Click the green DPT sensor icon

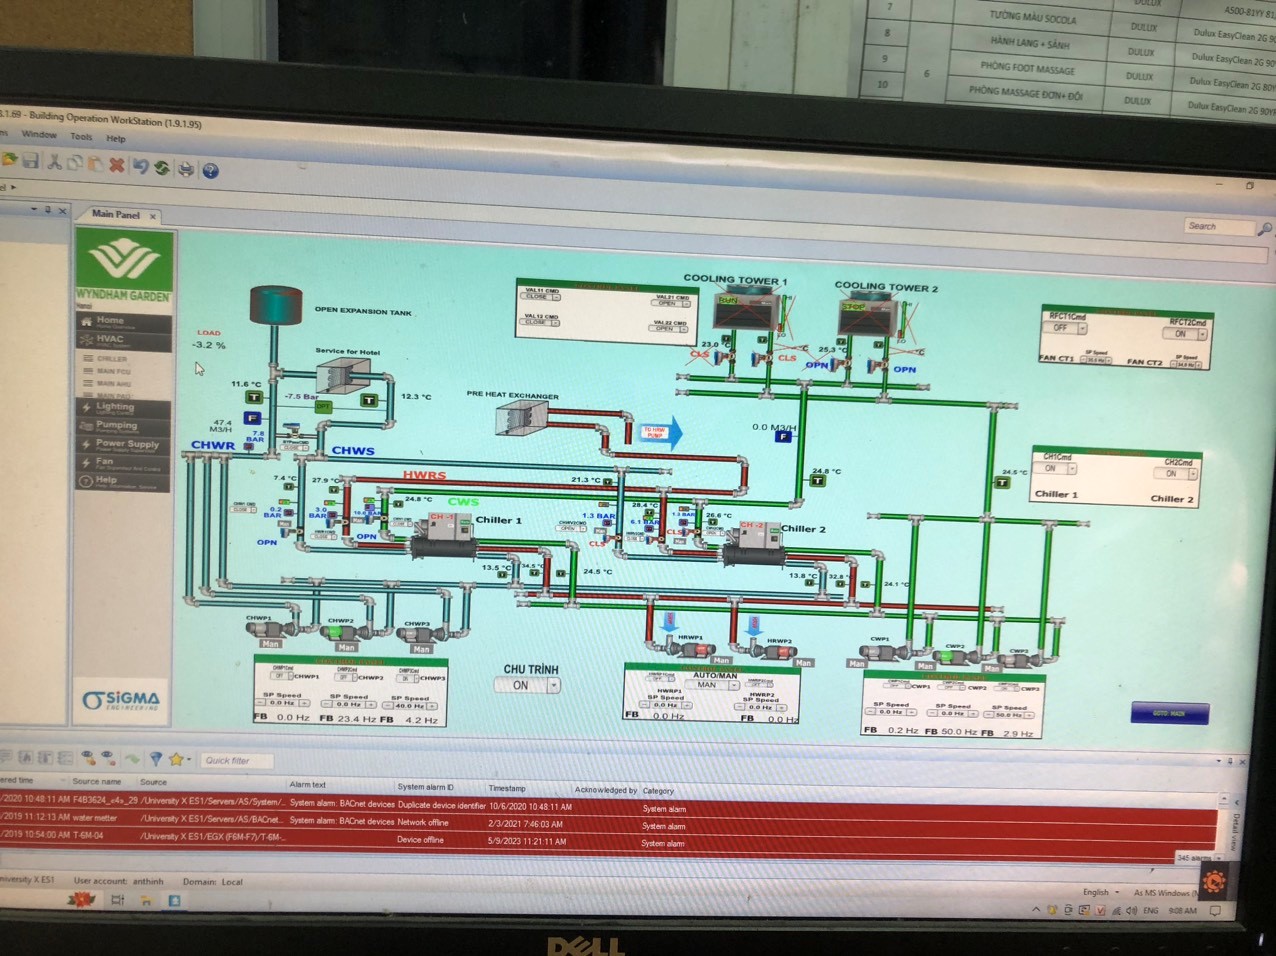(323, 407)
